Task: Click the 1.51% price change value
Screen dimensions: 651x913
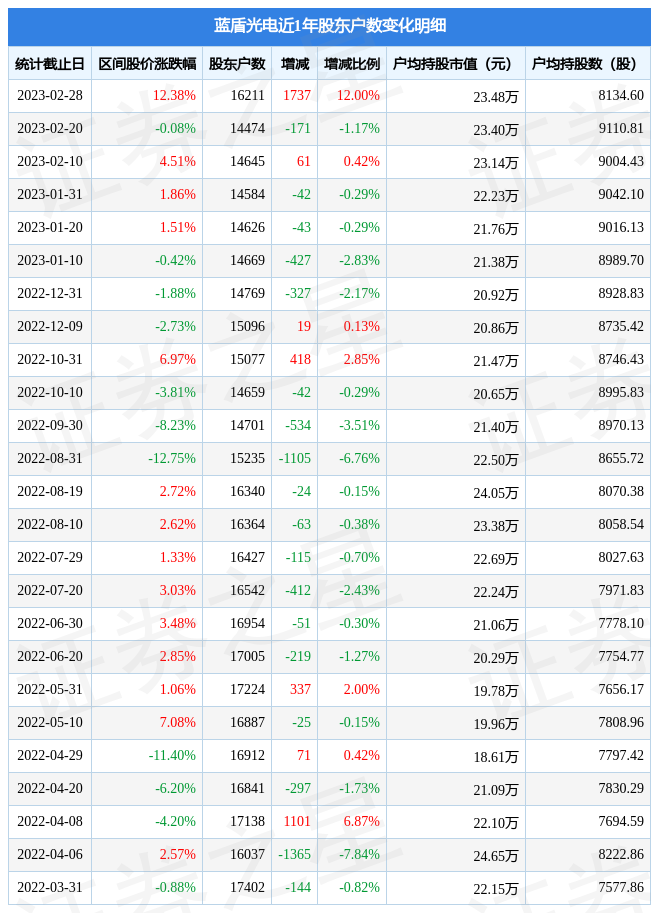Action: click(178, 228)
